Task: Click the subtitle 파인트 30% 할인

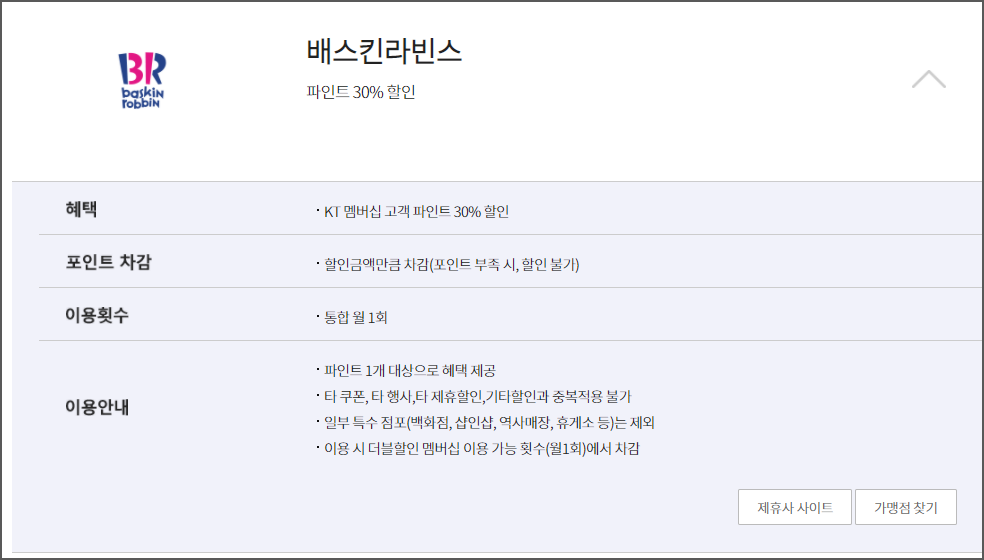Action: pos(361,92)
